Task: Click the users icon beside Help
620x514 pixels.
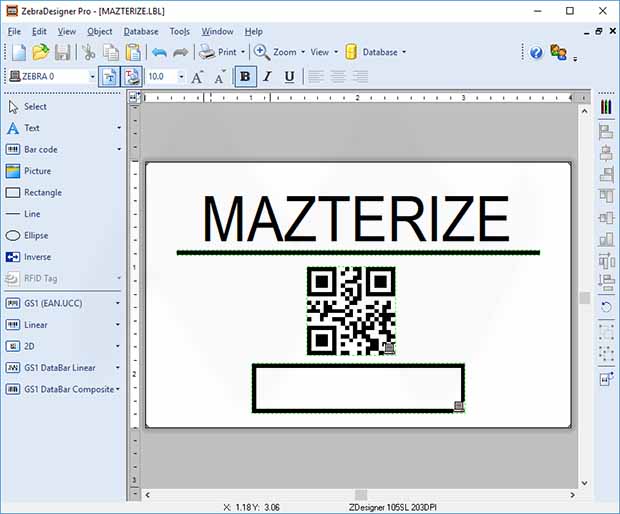Action: 558,52
